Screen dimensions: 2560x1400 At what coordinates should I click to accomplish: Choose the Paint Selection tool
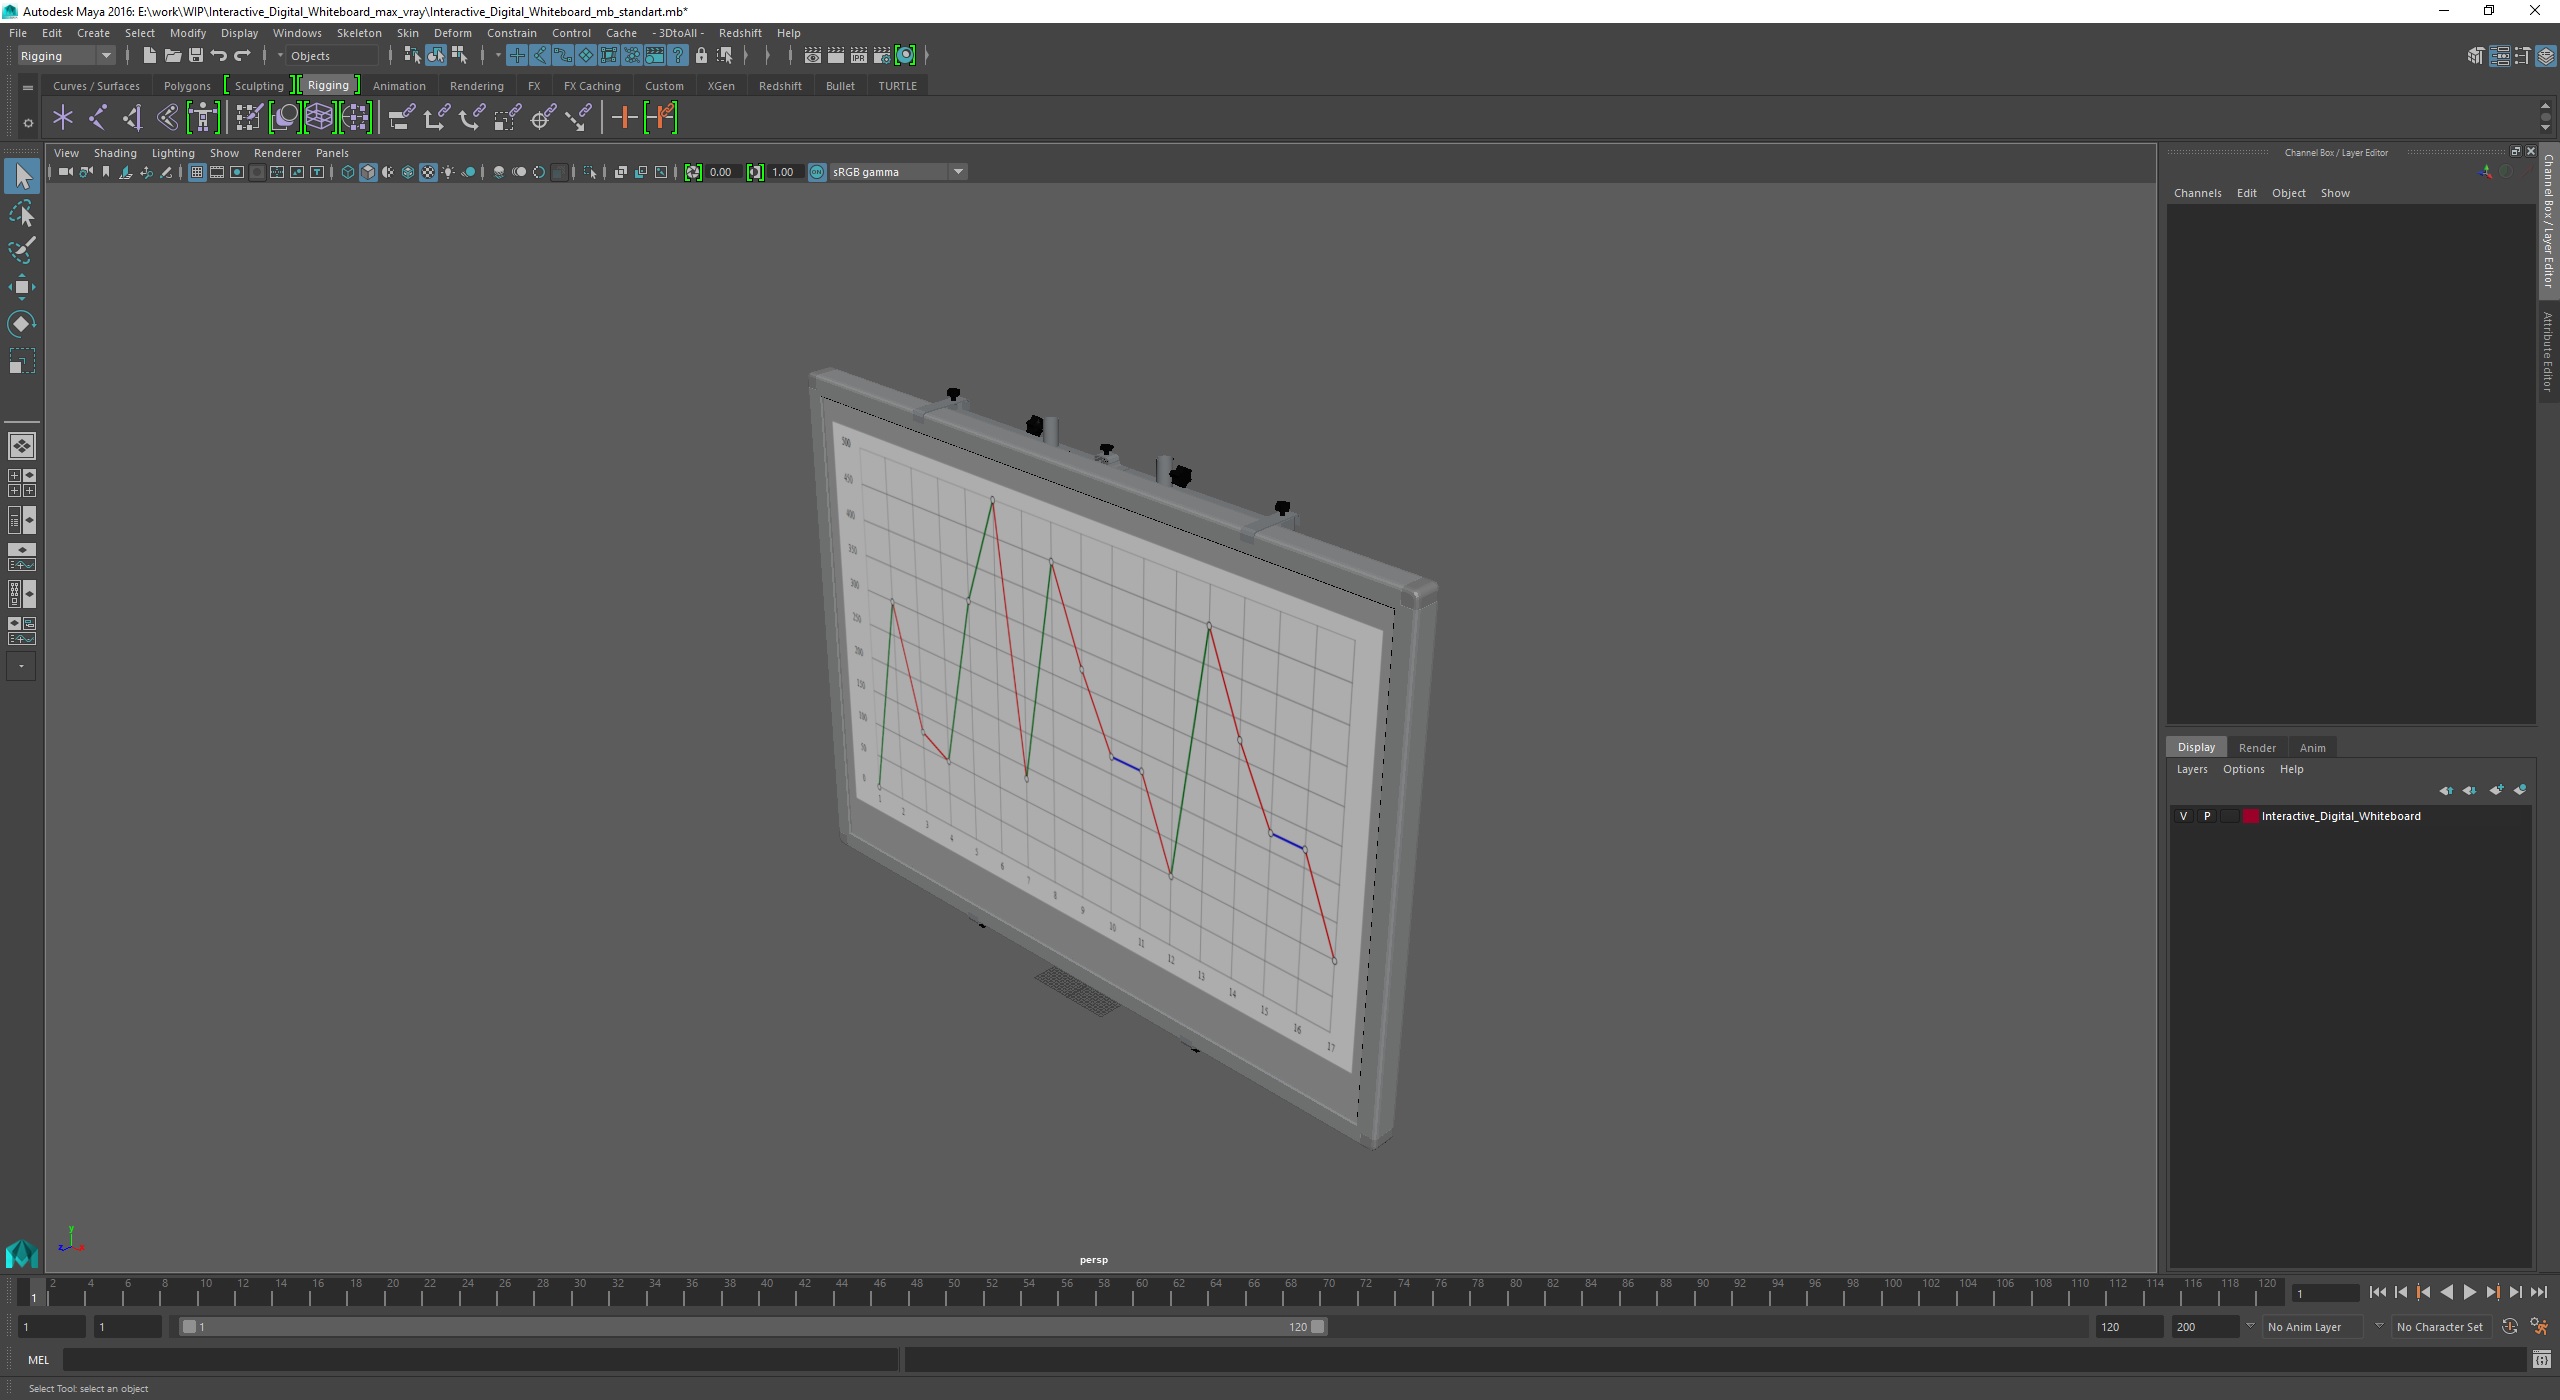coord(21,250)
